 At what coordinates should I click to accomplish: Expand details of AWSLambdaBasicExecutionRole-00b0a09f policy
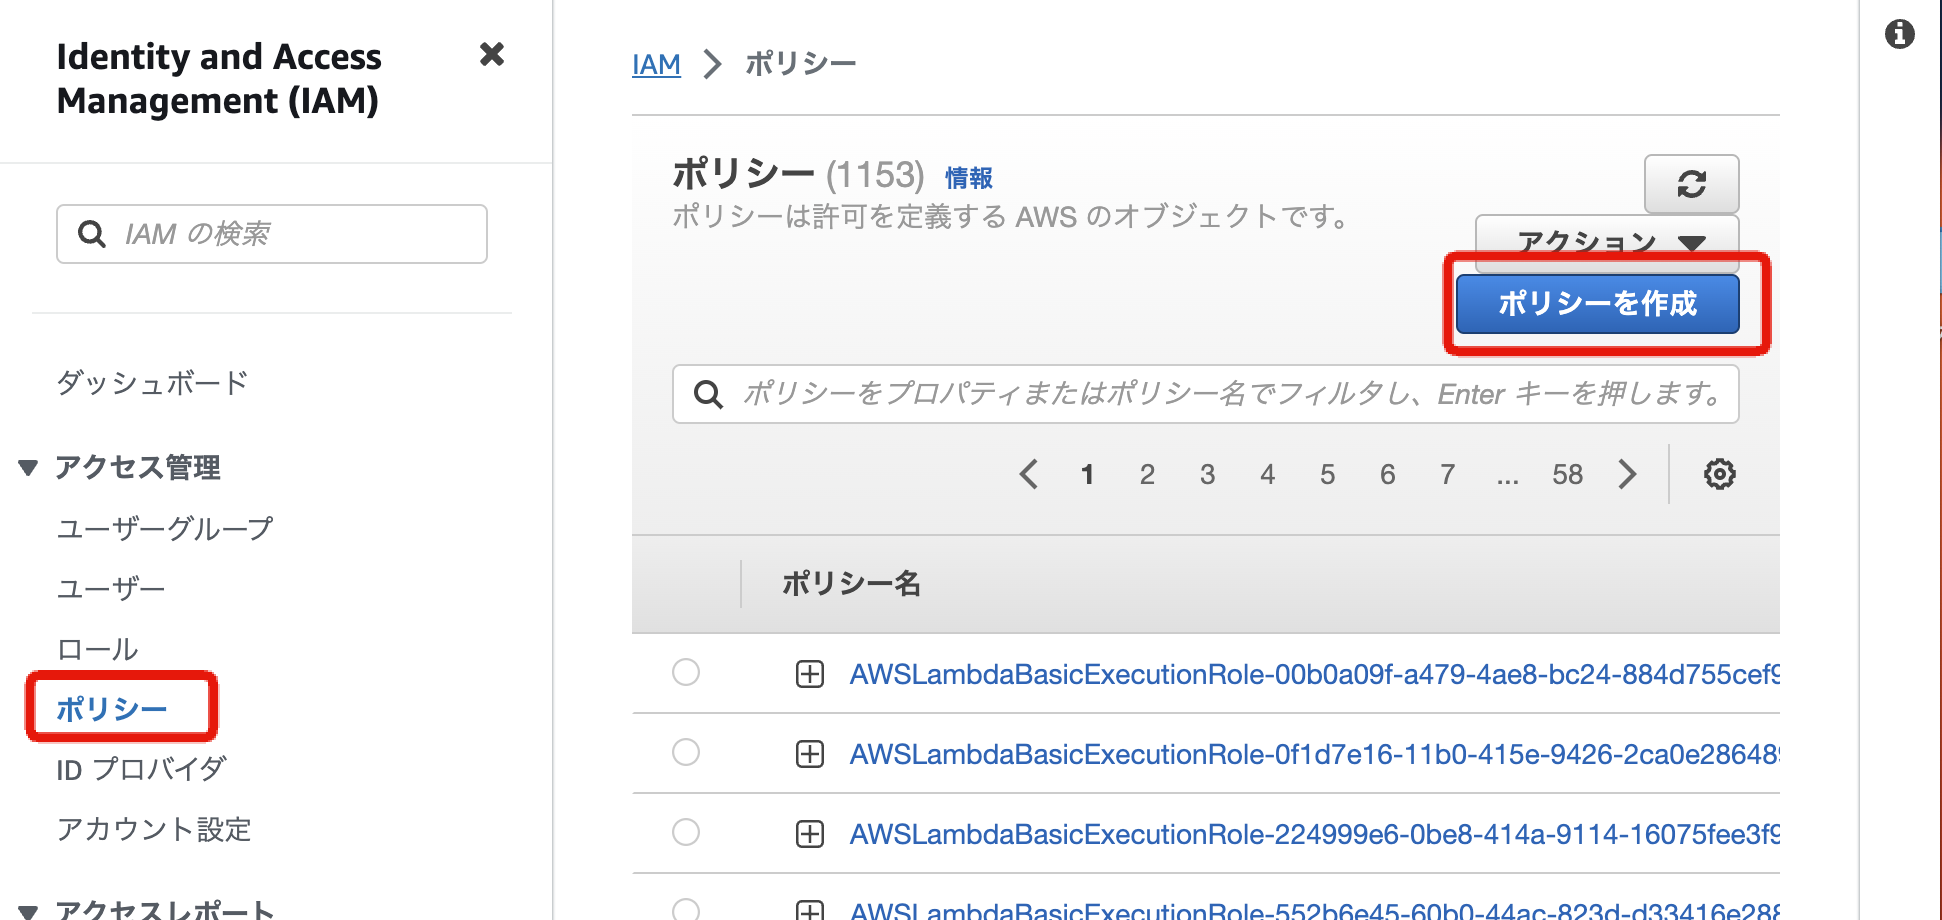tap(809, 674)
